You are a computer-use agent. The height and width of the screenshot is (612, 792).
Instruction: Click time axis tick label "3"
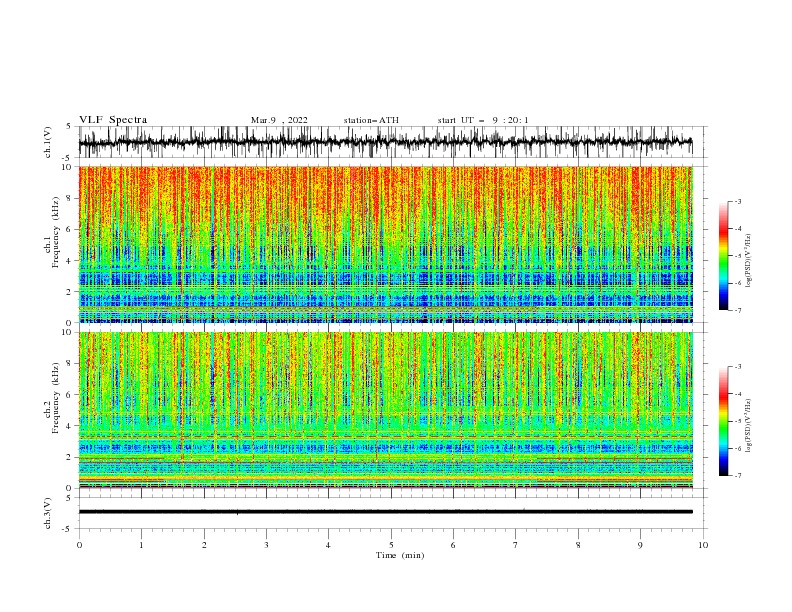coord(266,545)
